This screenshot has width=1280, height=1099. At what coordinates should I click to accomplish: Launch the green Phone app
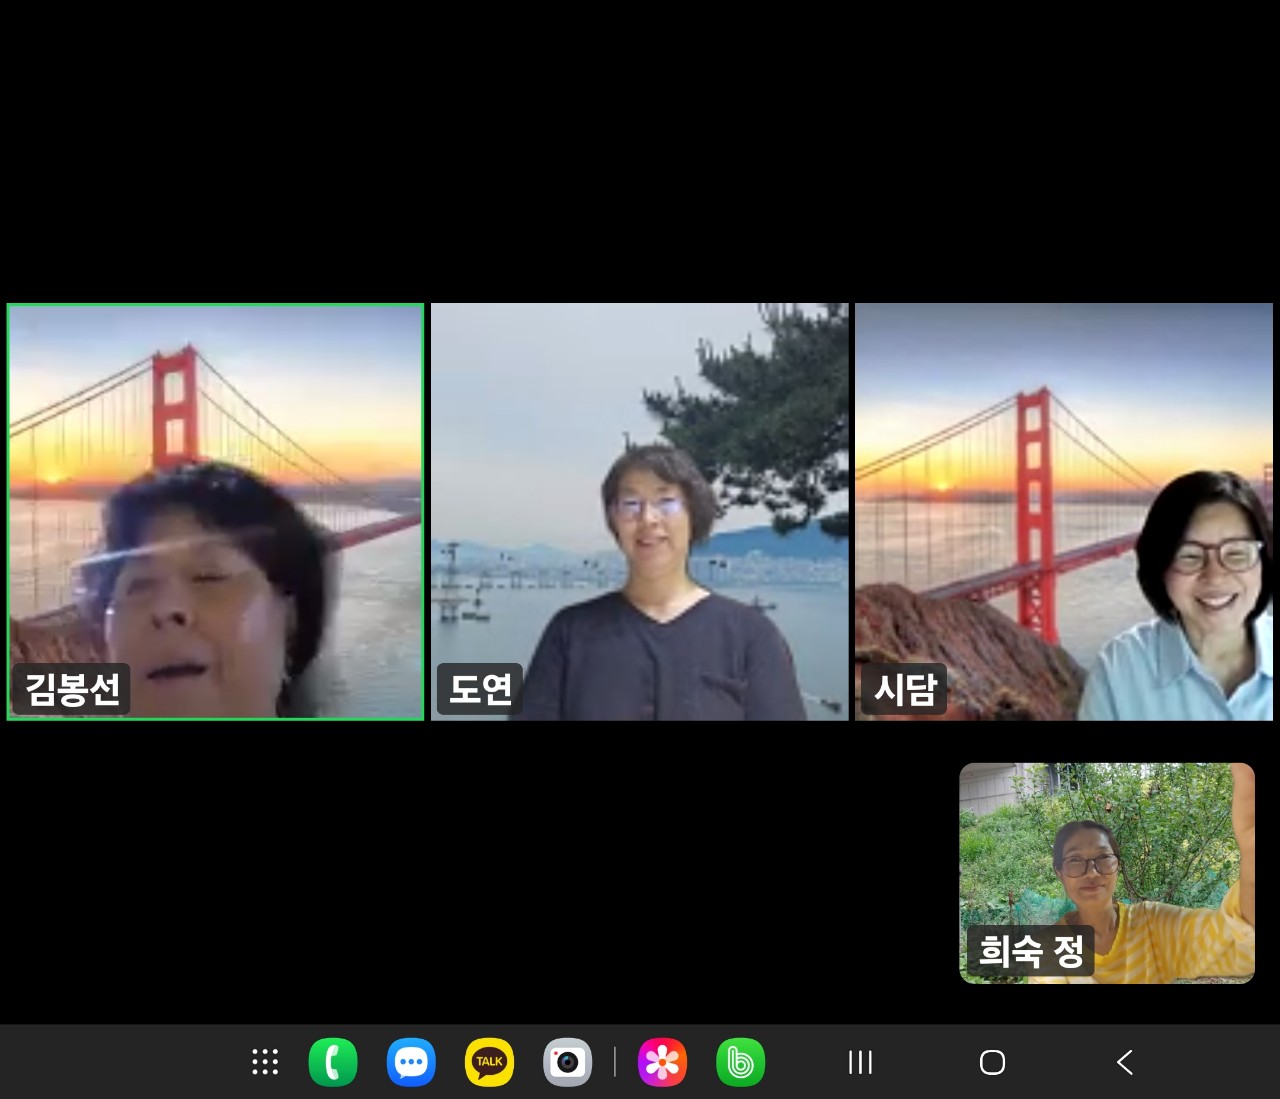click(333, 1062)
